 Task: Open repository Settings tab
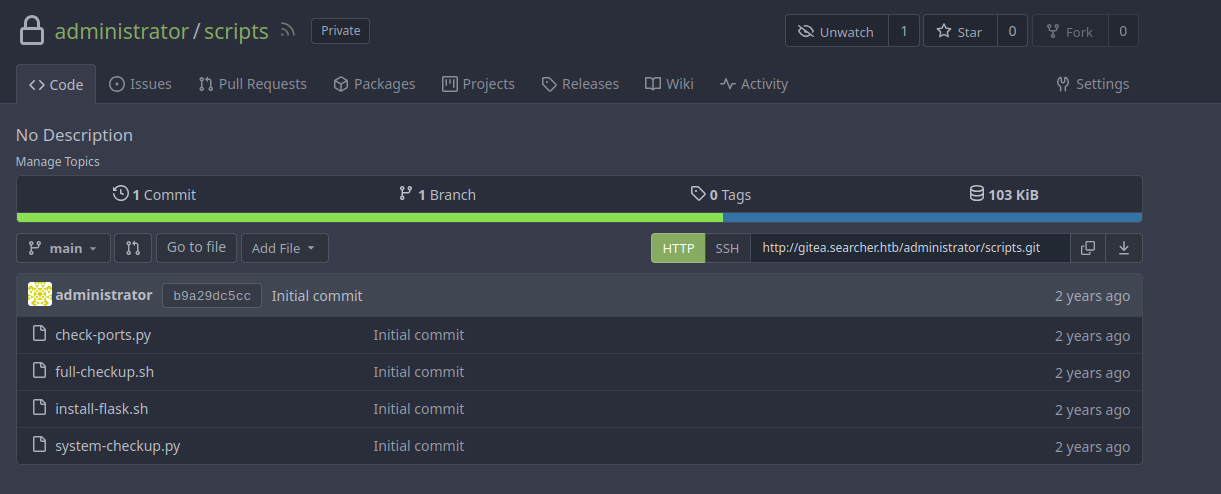1092,84
